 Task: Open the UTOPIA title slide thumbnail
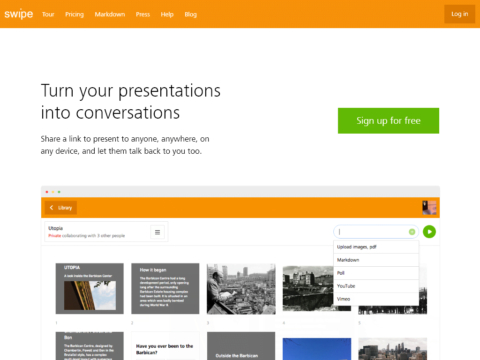click(90, 289)
